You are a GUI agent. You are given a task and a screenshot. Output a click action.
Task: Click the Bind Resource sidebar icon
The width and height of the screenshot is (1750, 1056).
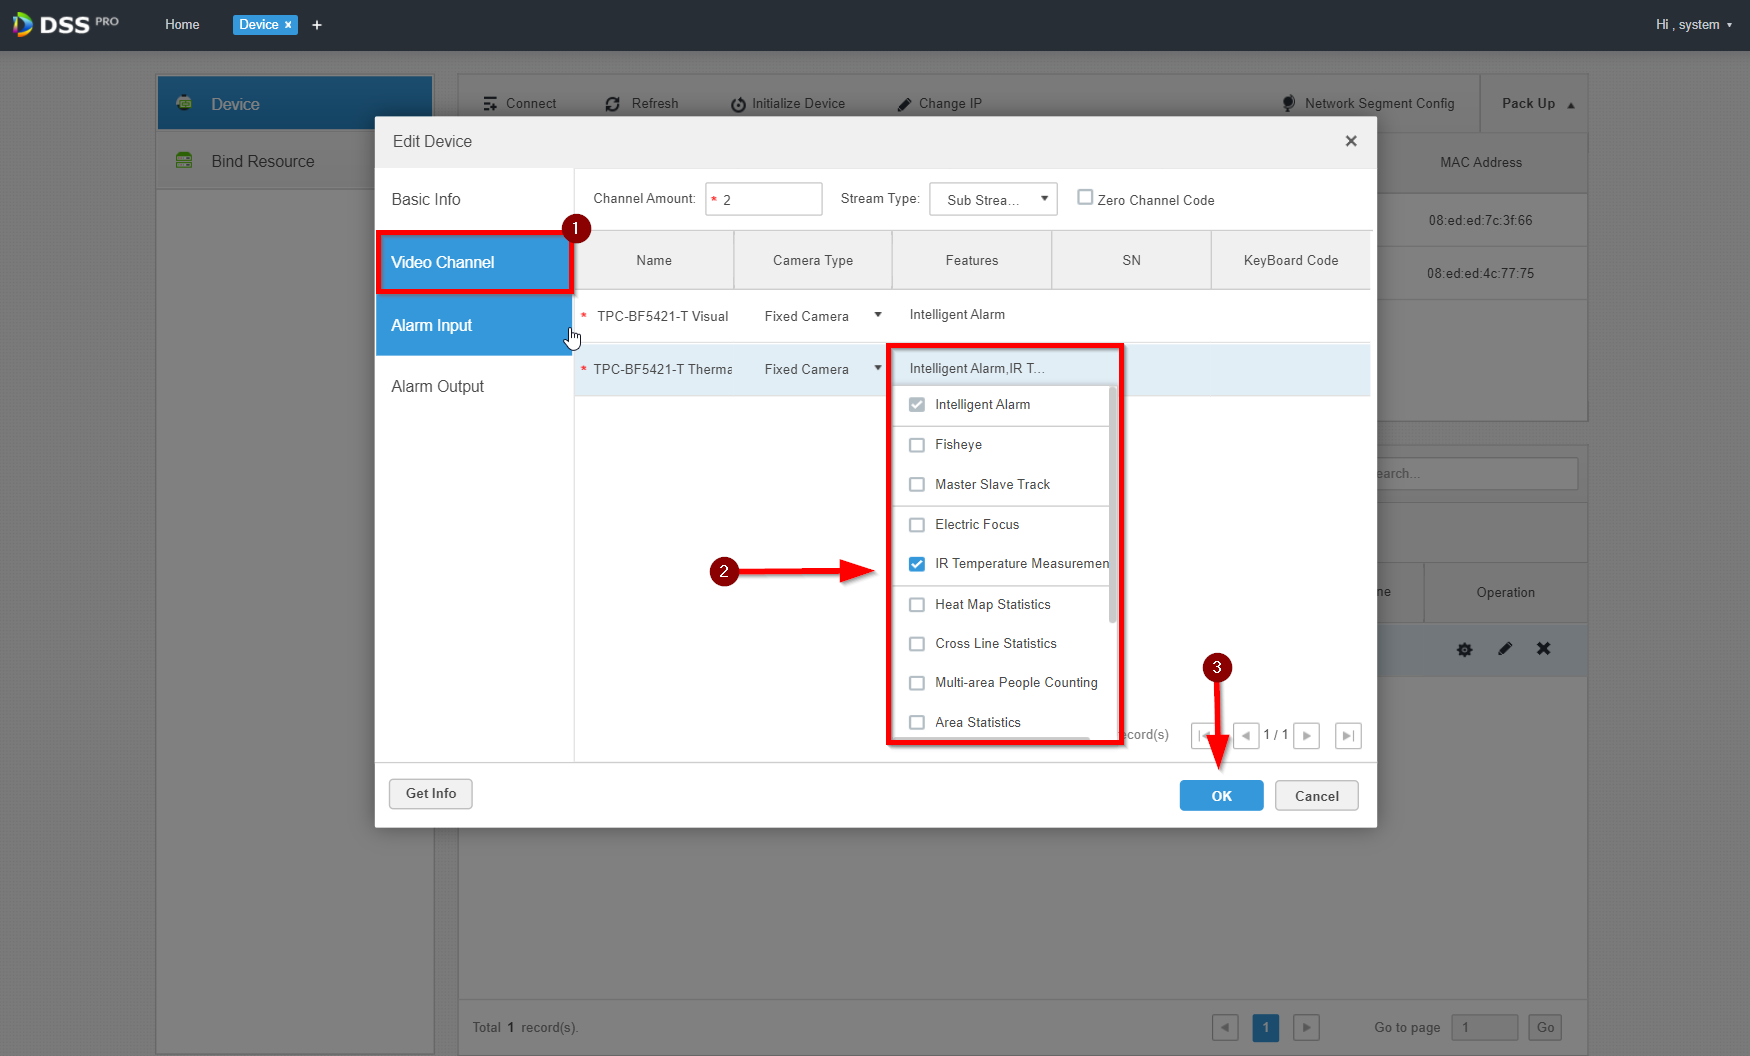point(184,160)
